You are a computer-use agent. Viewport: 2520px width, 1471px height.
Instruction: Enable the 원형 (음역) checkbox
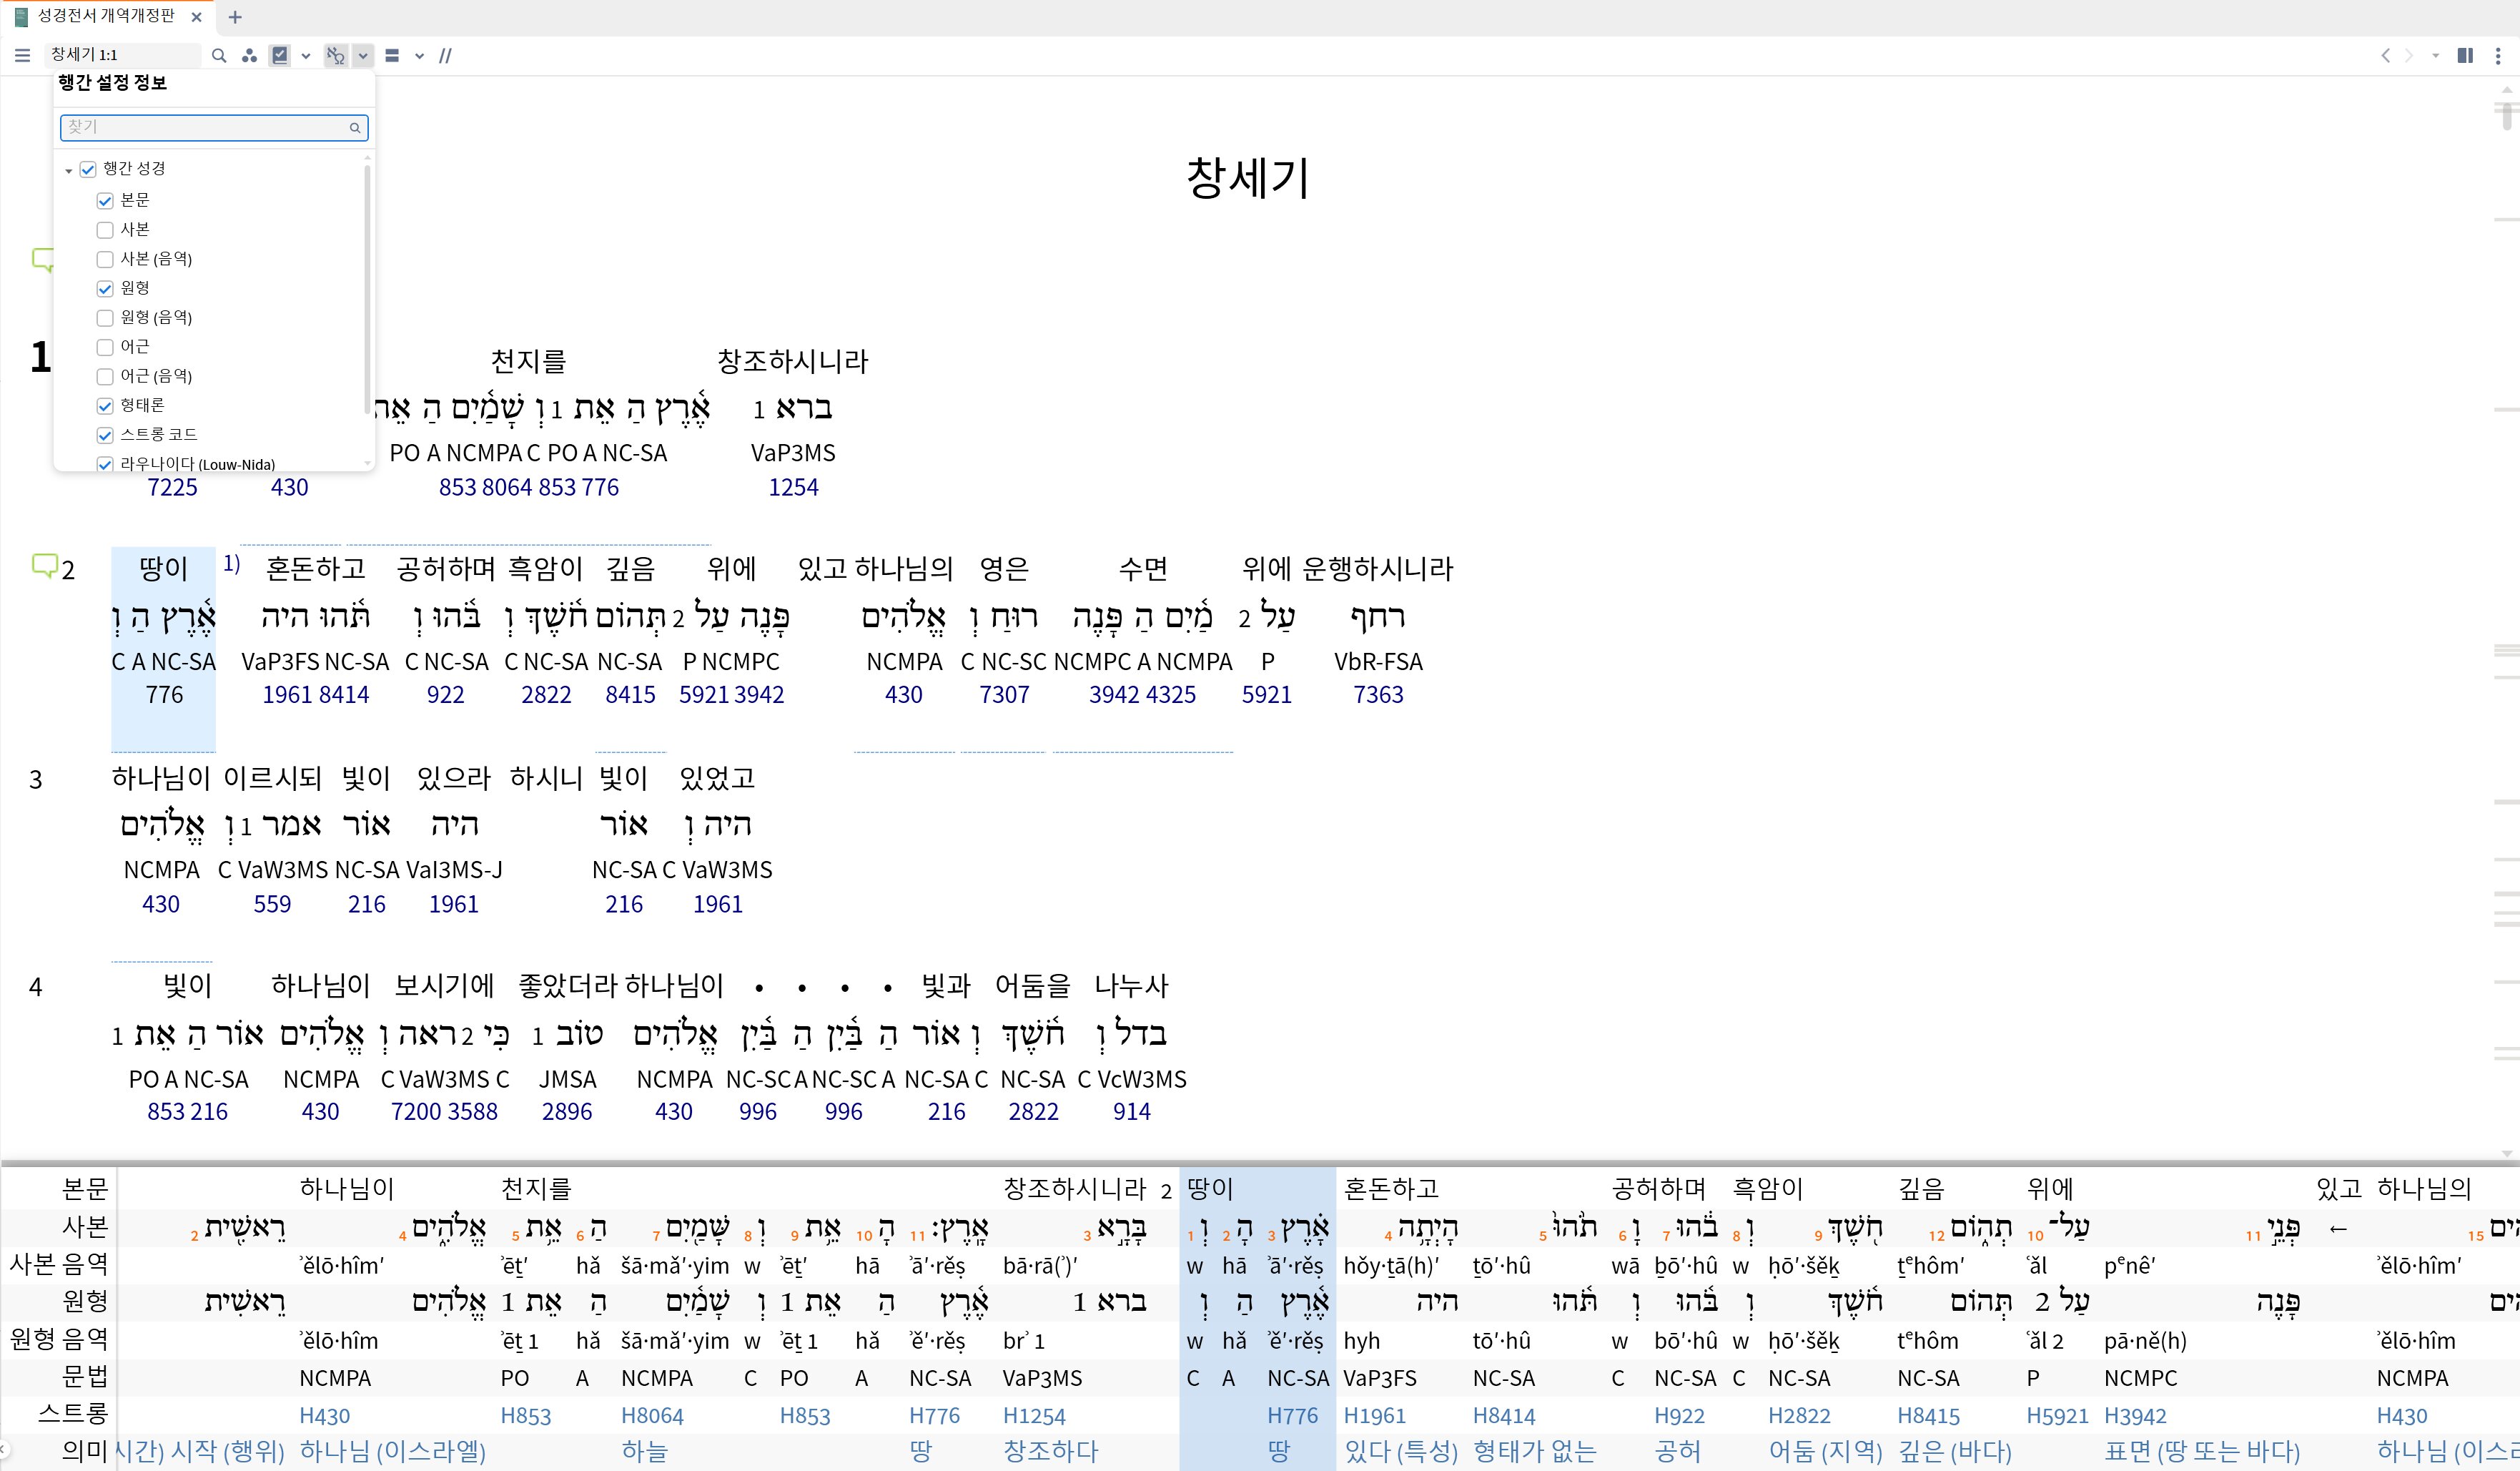(x=105, y=318)
